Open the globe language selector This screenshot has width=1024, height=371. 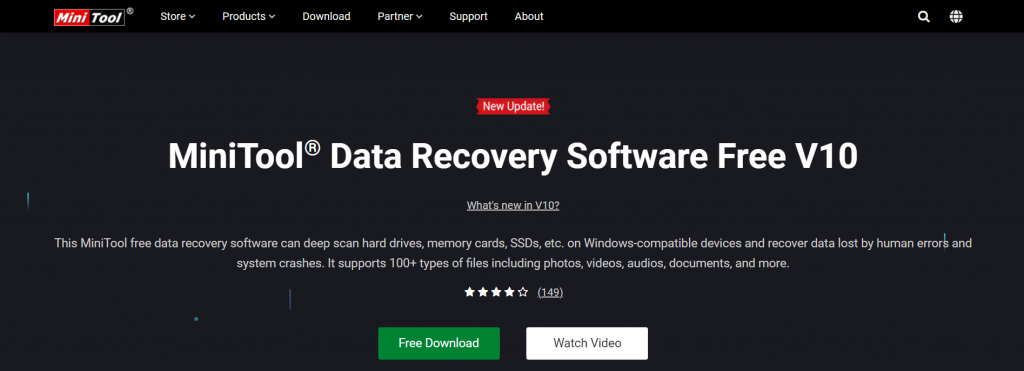pos(956,17)
